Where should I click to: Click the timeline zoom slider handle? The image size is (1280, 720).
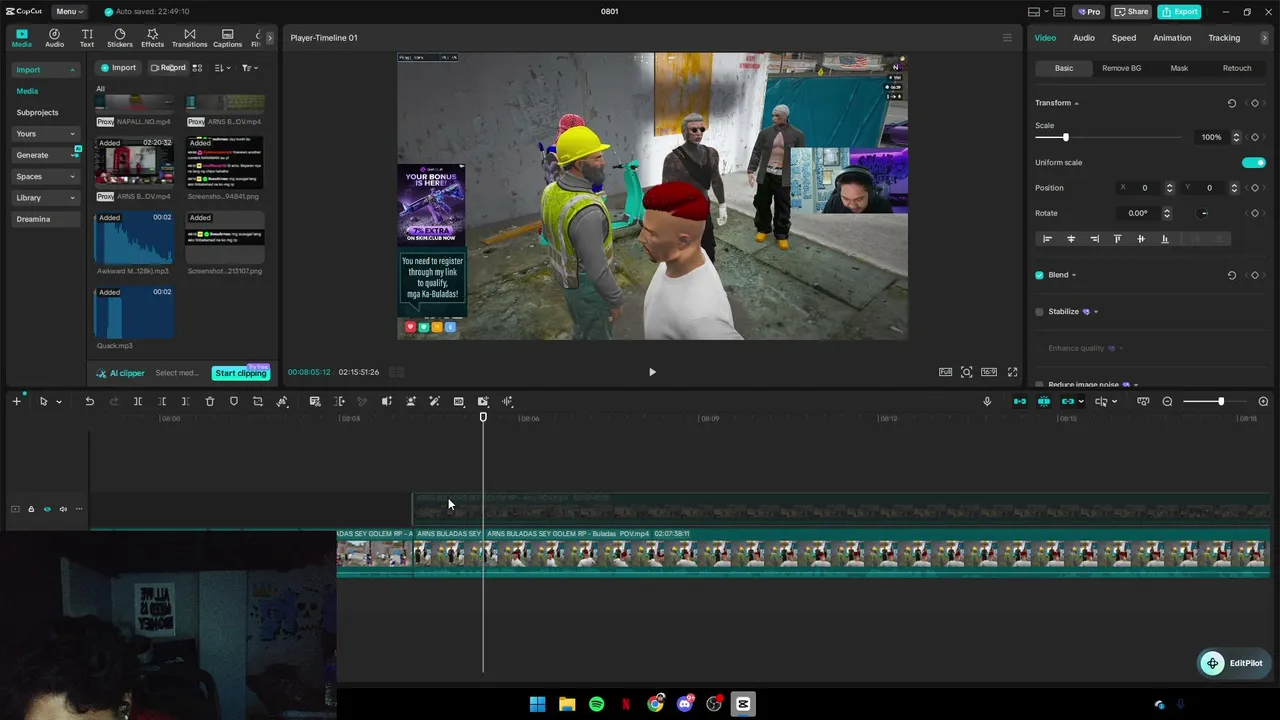pyautogui.click(x=1220, y=401)
